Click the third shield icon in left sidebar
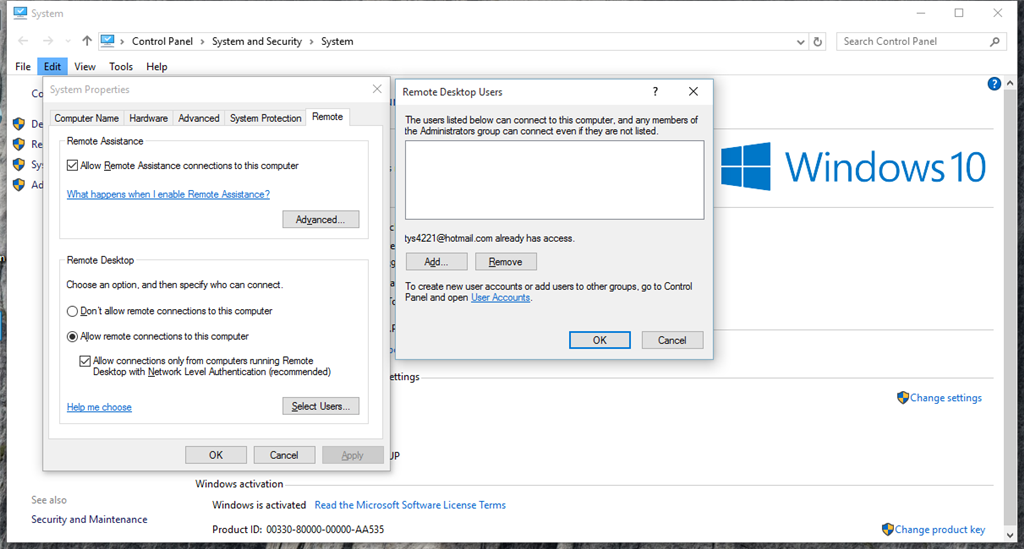The width and height of the screenshot is (1024, 549). coord(19,165)
